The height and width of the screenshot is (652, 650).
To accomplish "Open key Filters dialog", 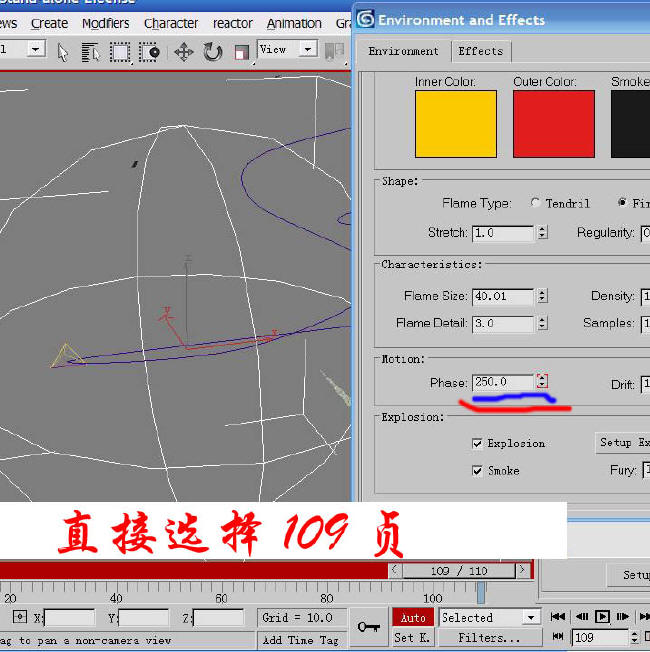I will click(489, 637).
